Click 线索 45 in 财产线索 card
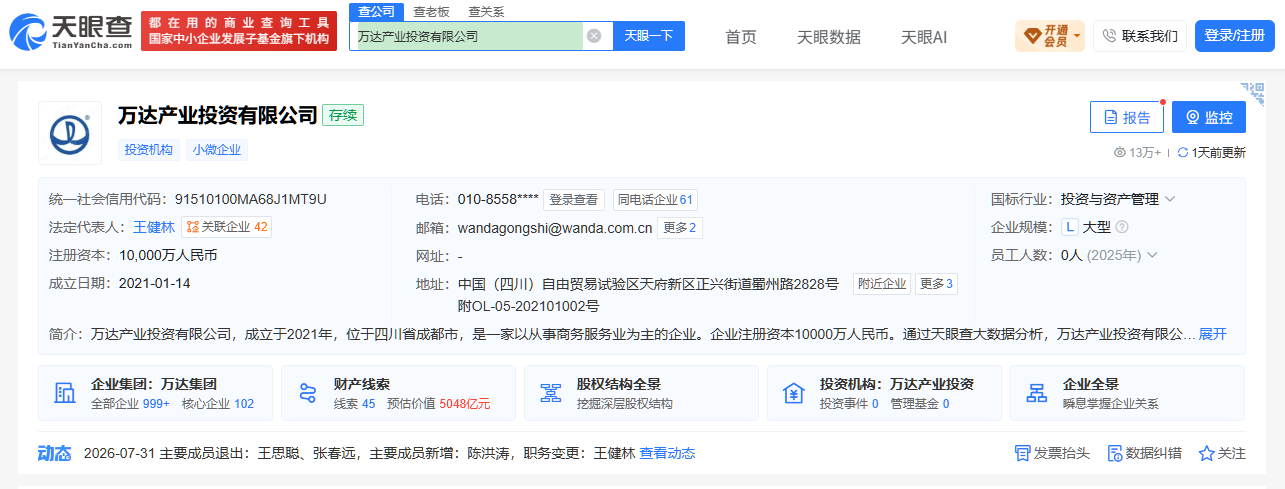 [354, 404]
